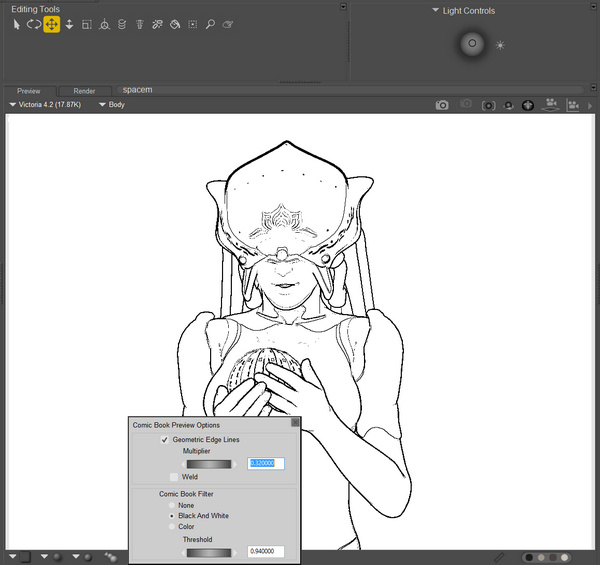Uncheck the Geometric Edge Lines checkbox
This screenshot has width=600, height=565.
pyautogui.click(x=164, y=440)
